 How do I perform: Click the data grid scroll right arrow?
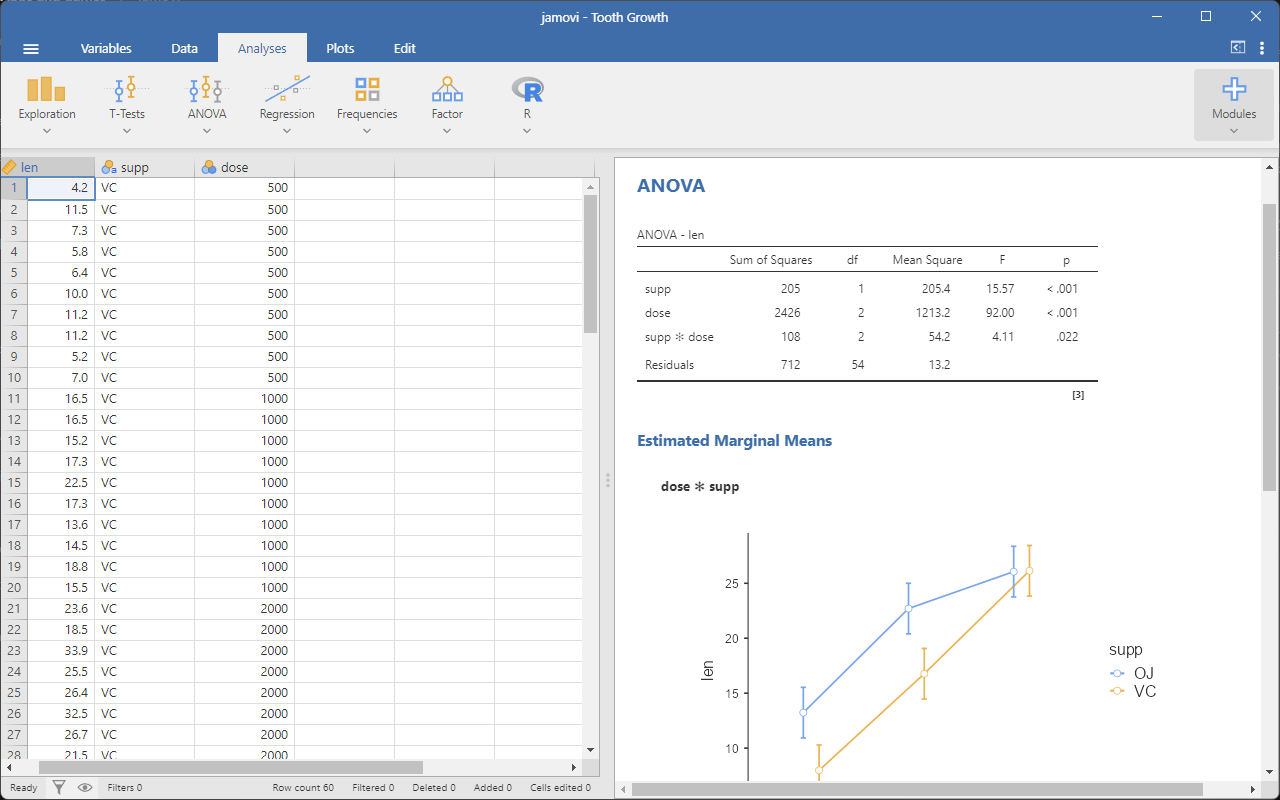tap(574, 767)
